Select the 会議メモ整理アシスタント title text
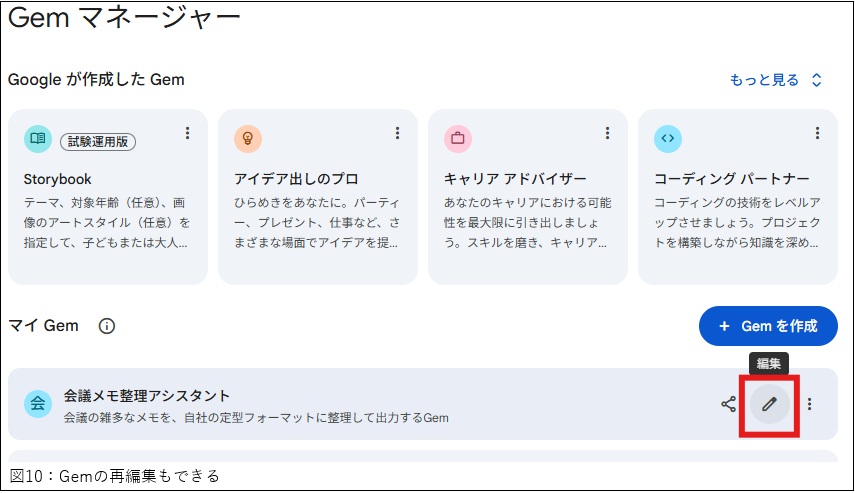The width and height of the screenshot is (855, 493). [x=147, y=395]
